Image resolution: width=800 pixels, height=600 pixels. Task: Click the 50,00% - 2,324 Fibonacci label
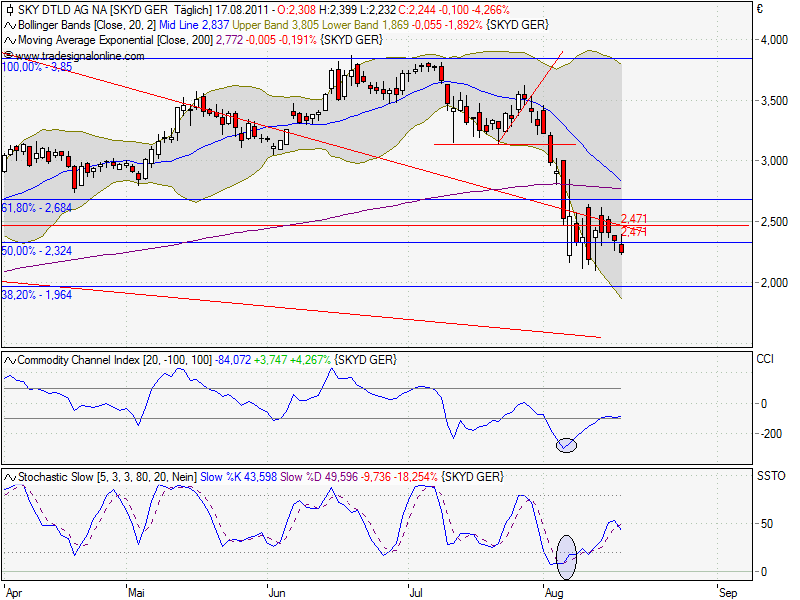point(37,251)
